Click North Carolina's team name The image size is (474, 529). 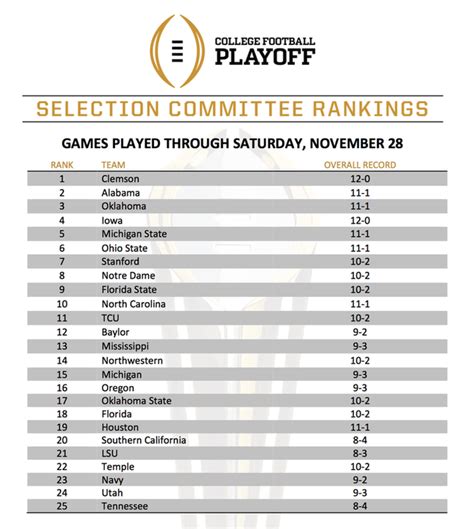click(x=134, y=304)
